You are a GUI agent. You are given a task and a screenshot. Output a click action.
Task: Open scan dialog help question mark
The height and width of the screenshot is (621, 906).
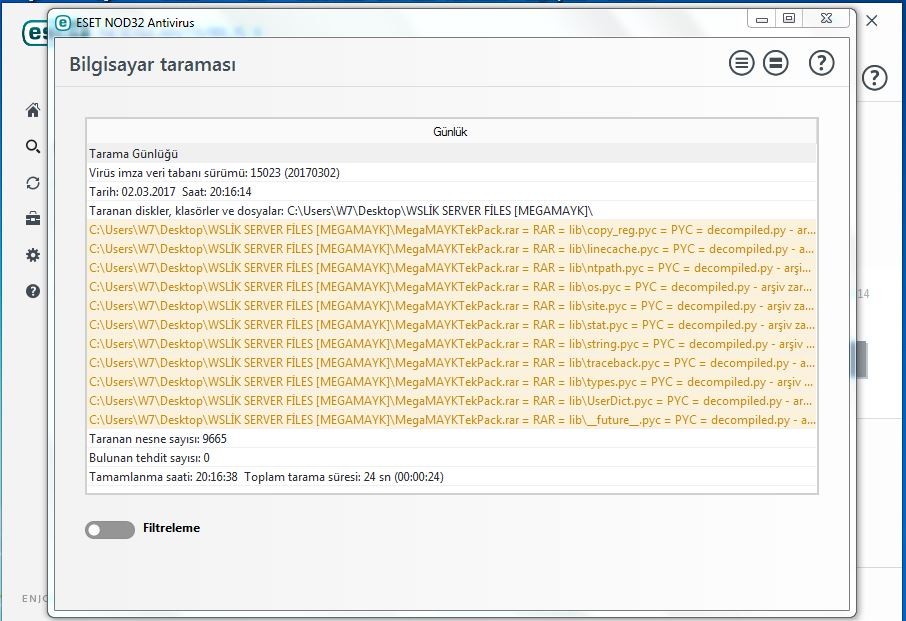pyautogui.click(x=821, y=63)
